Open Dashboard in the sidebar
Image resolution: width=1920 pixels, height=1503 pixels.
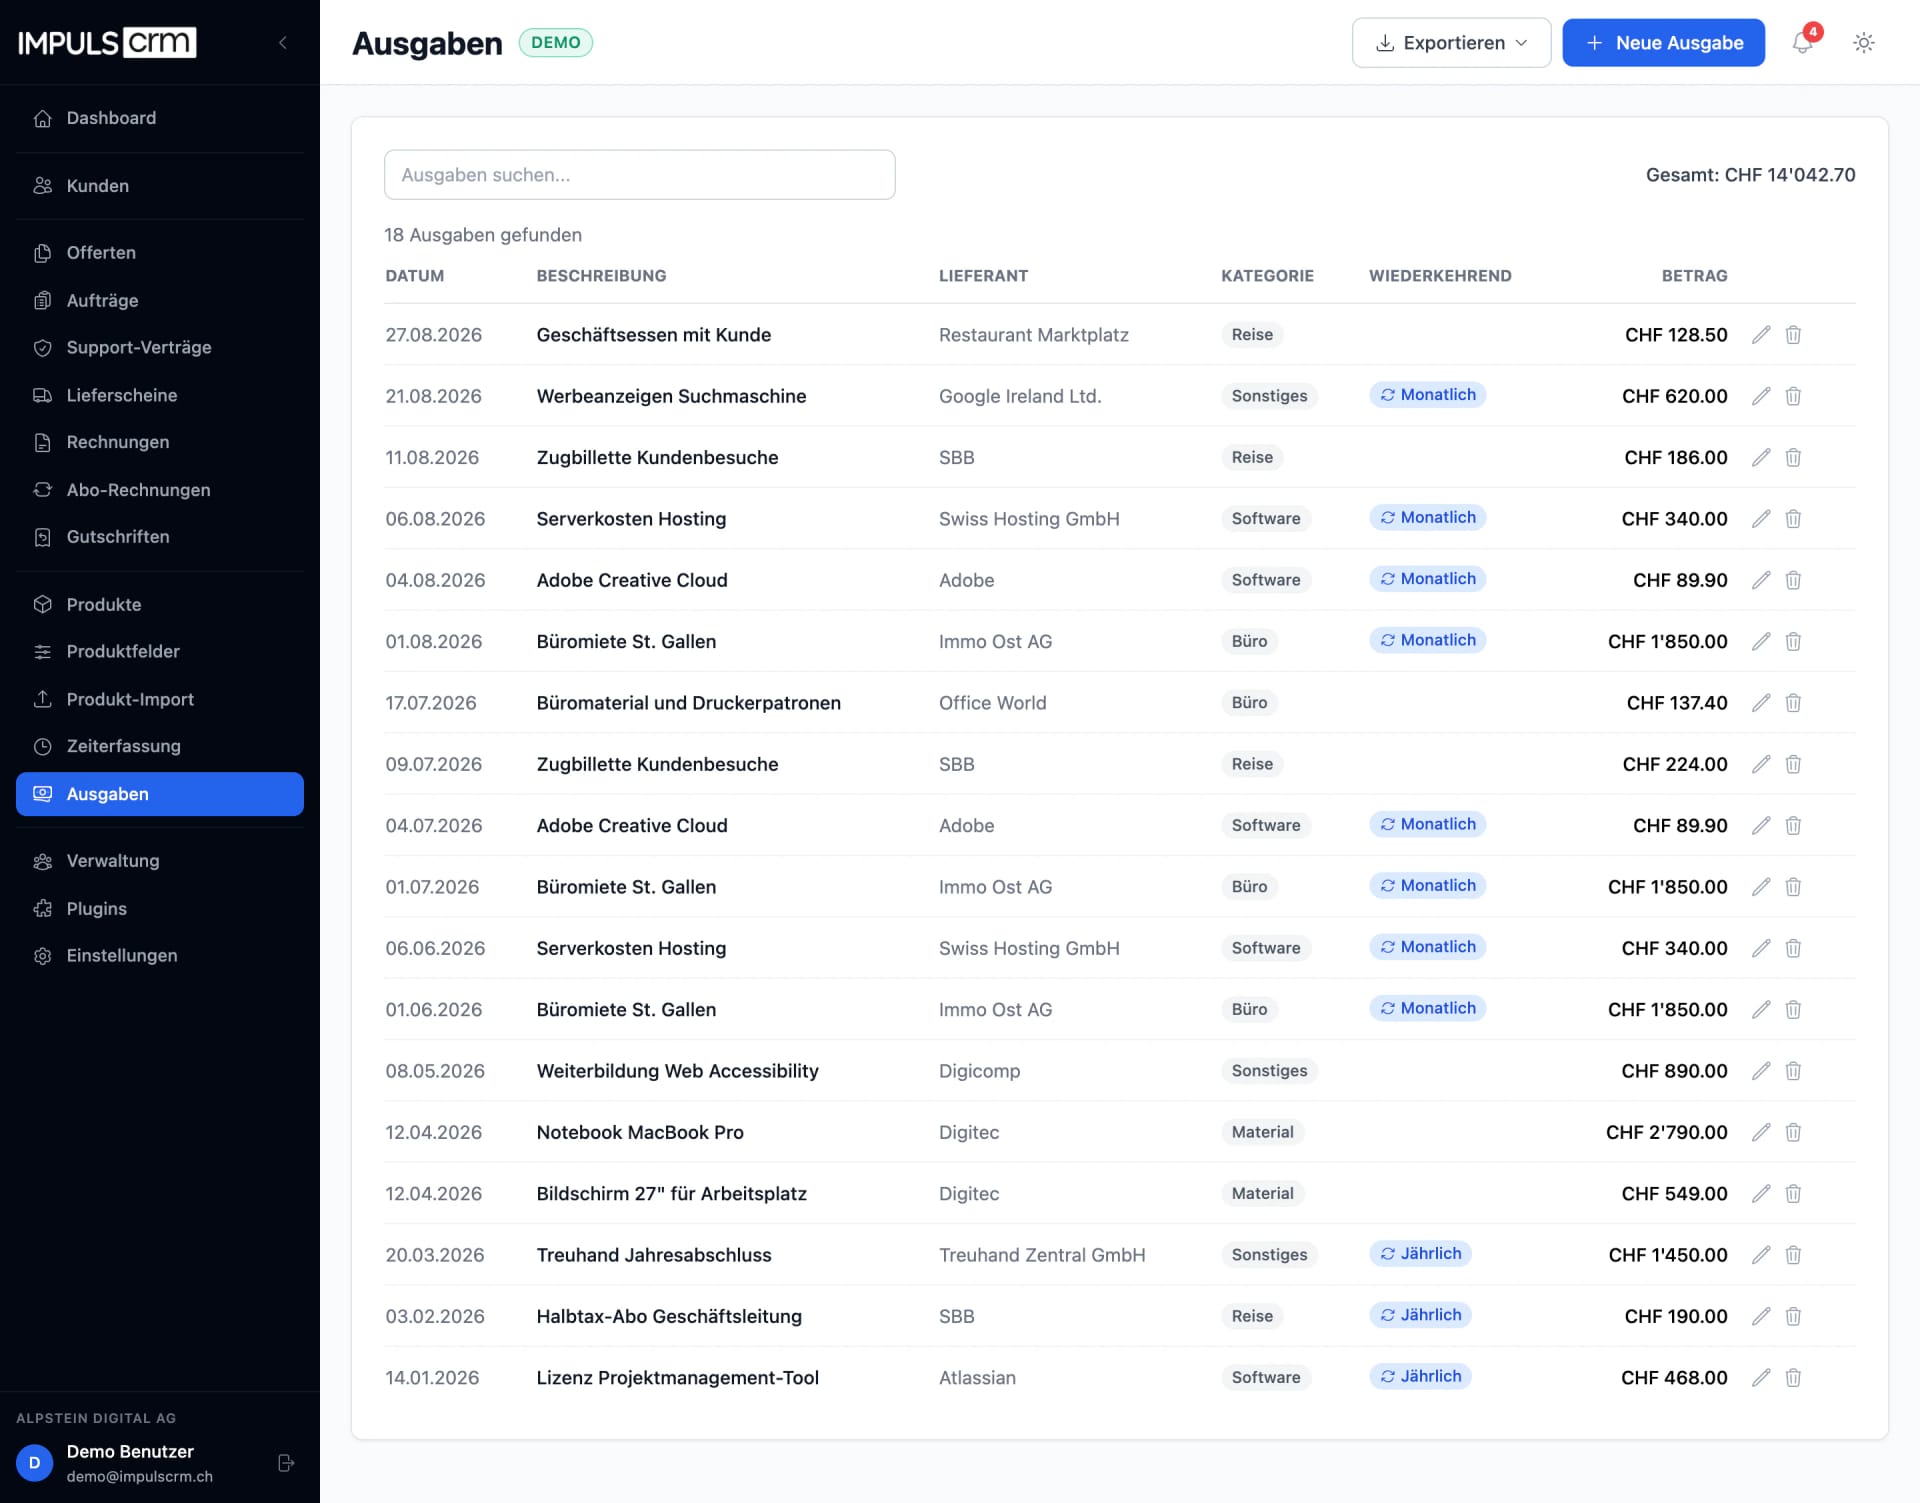click(x=160, y=118)
